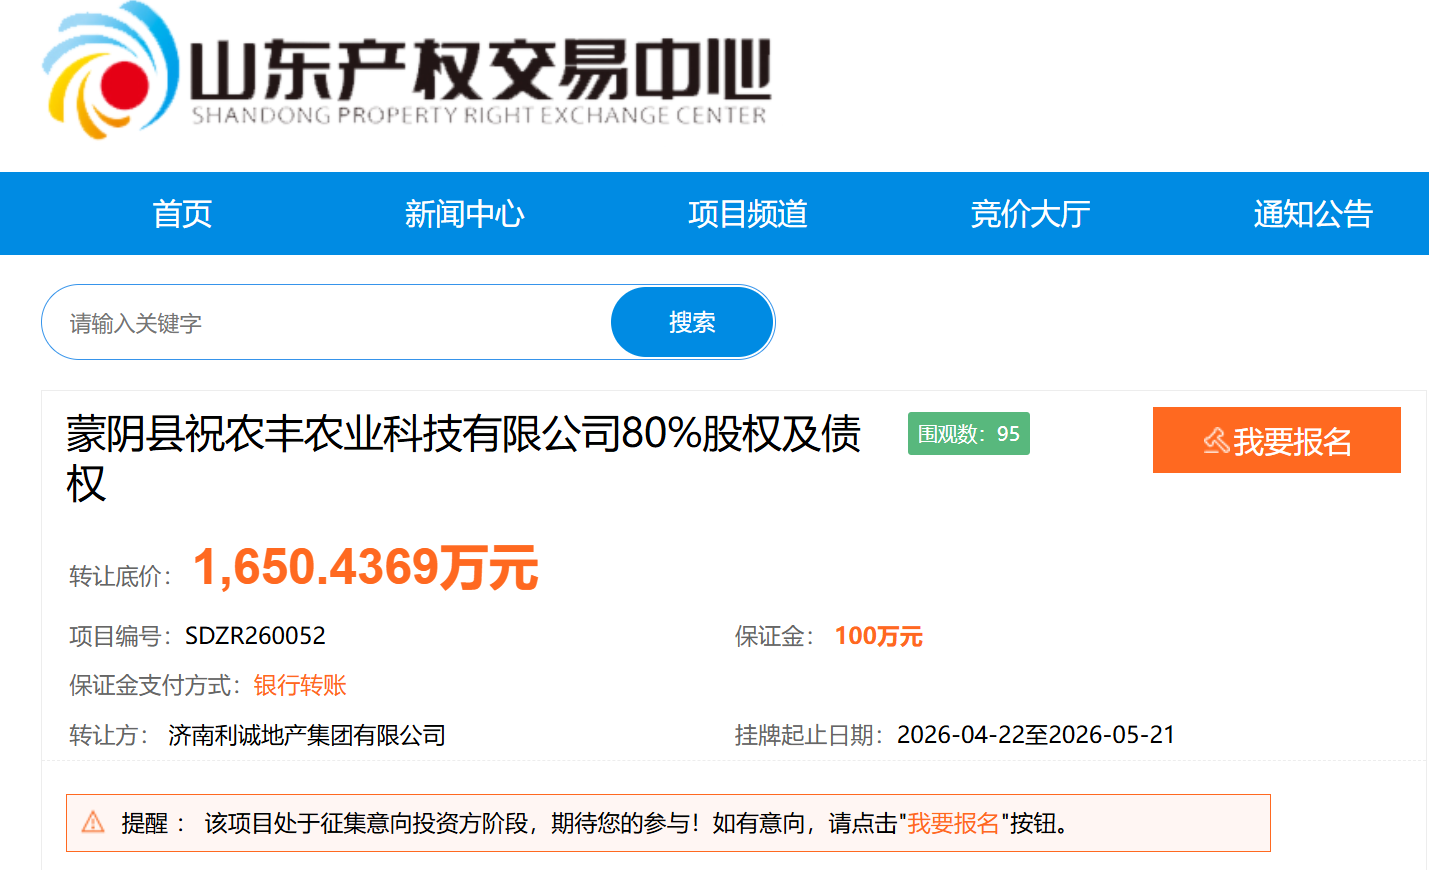Click the 100万元 deposit amount
The height and width of the screenshot is (870, 1429).
pyautogui.click(x=878, y=636)
